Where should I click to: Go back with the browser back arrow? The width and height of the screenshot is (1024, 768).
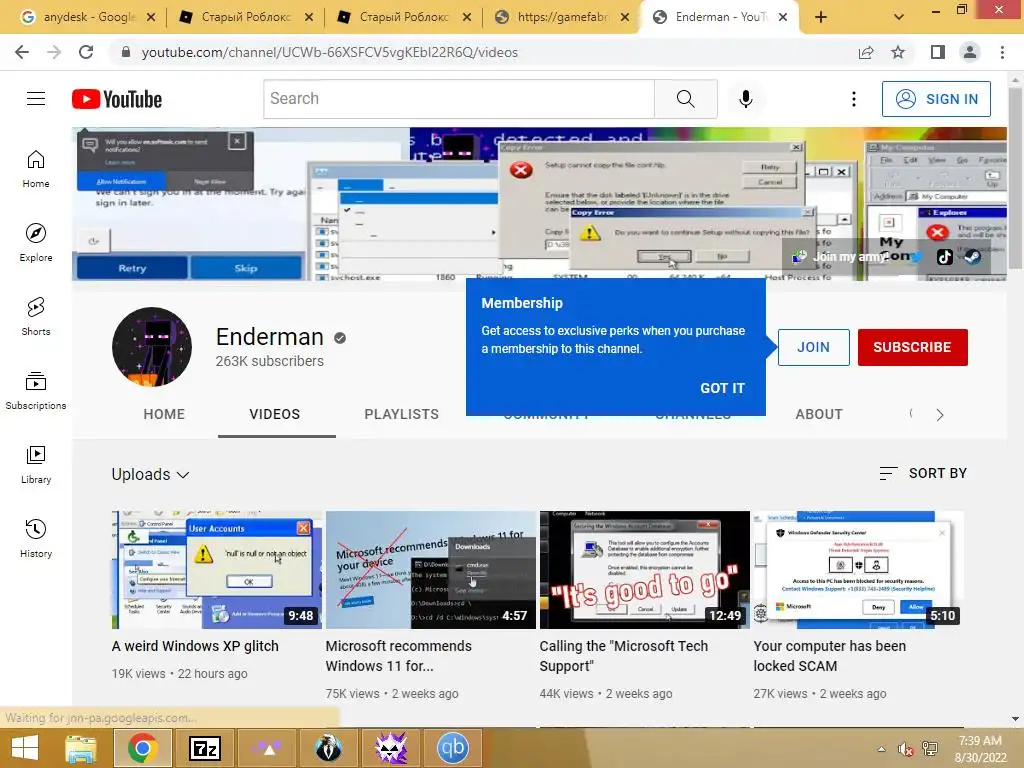coord(22,52)
